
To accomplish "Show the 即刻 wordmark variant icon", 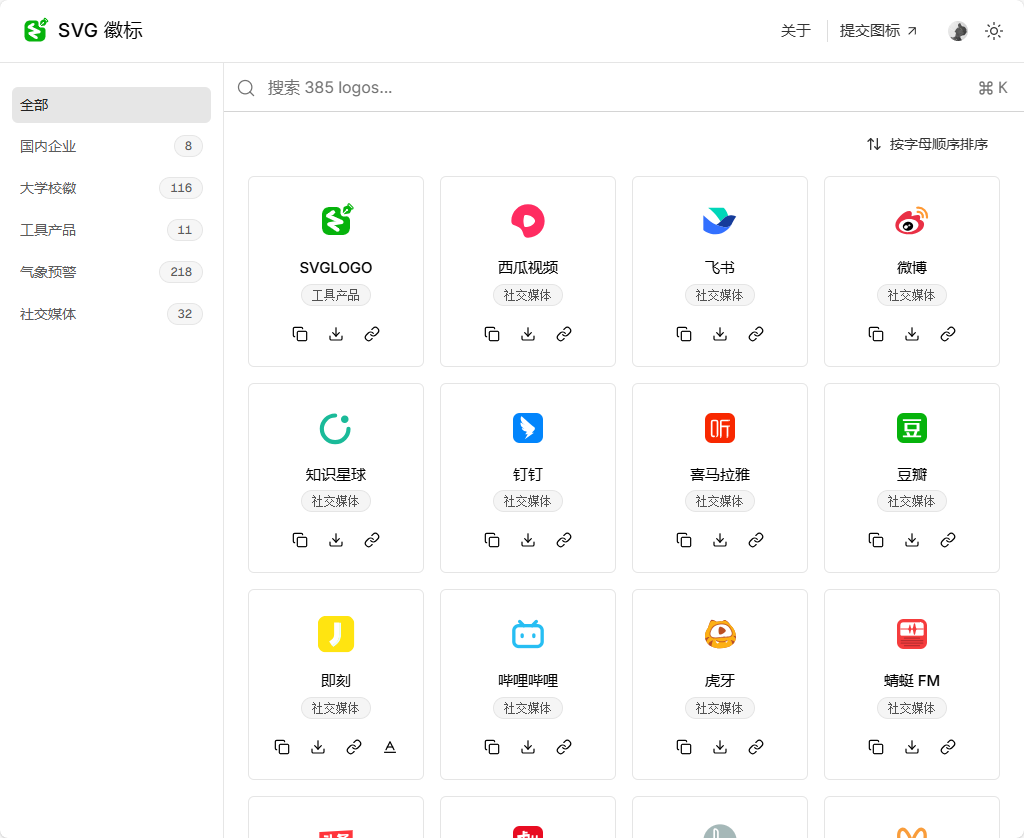I will click(390, 747).
